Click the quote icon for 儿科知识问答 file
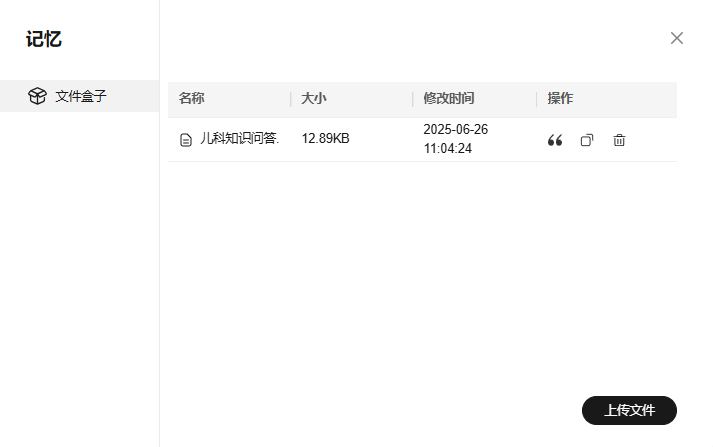Screen dimensions: 713x447 click(x=555, y=140)
